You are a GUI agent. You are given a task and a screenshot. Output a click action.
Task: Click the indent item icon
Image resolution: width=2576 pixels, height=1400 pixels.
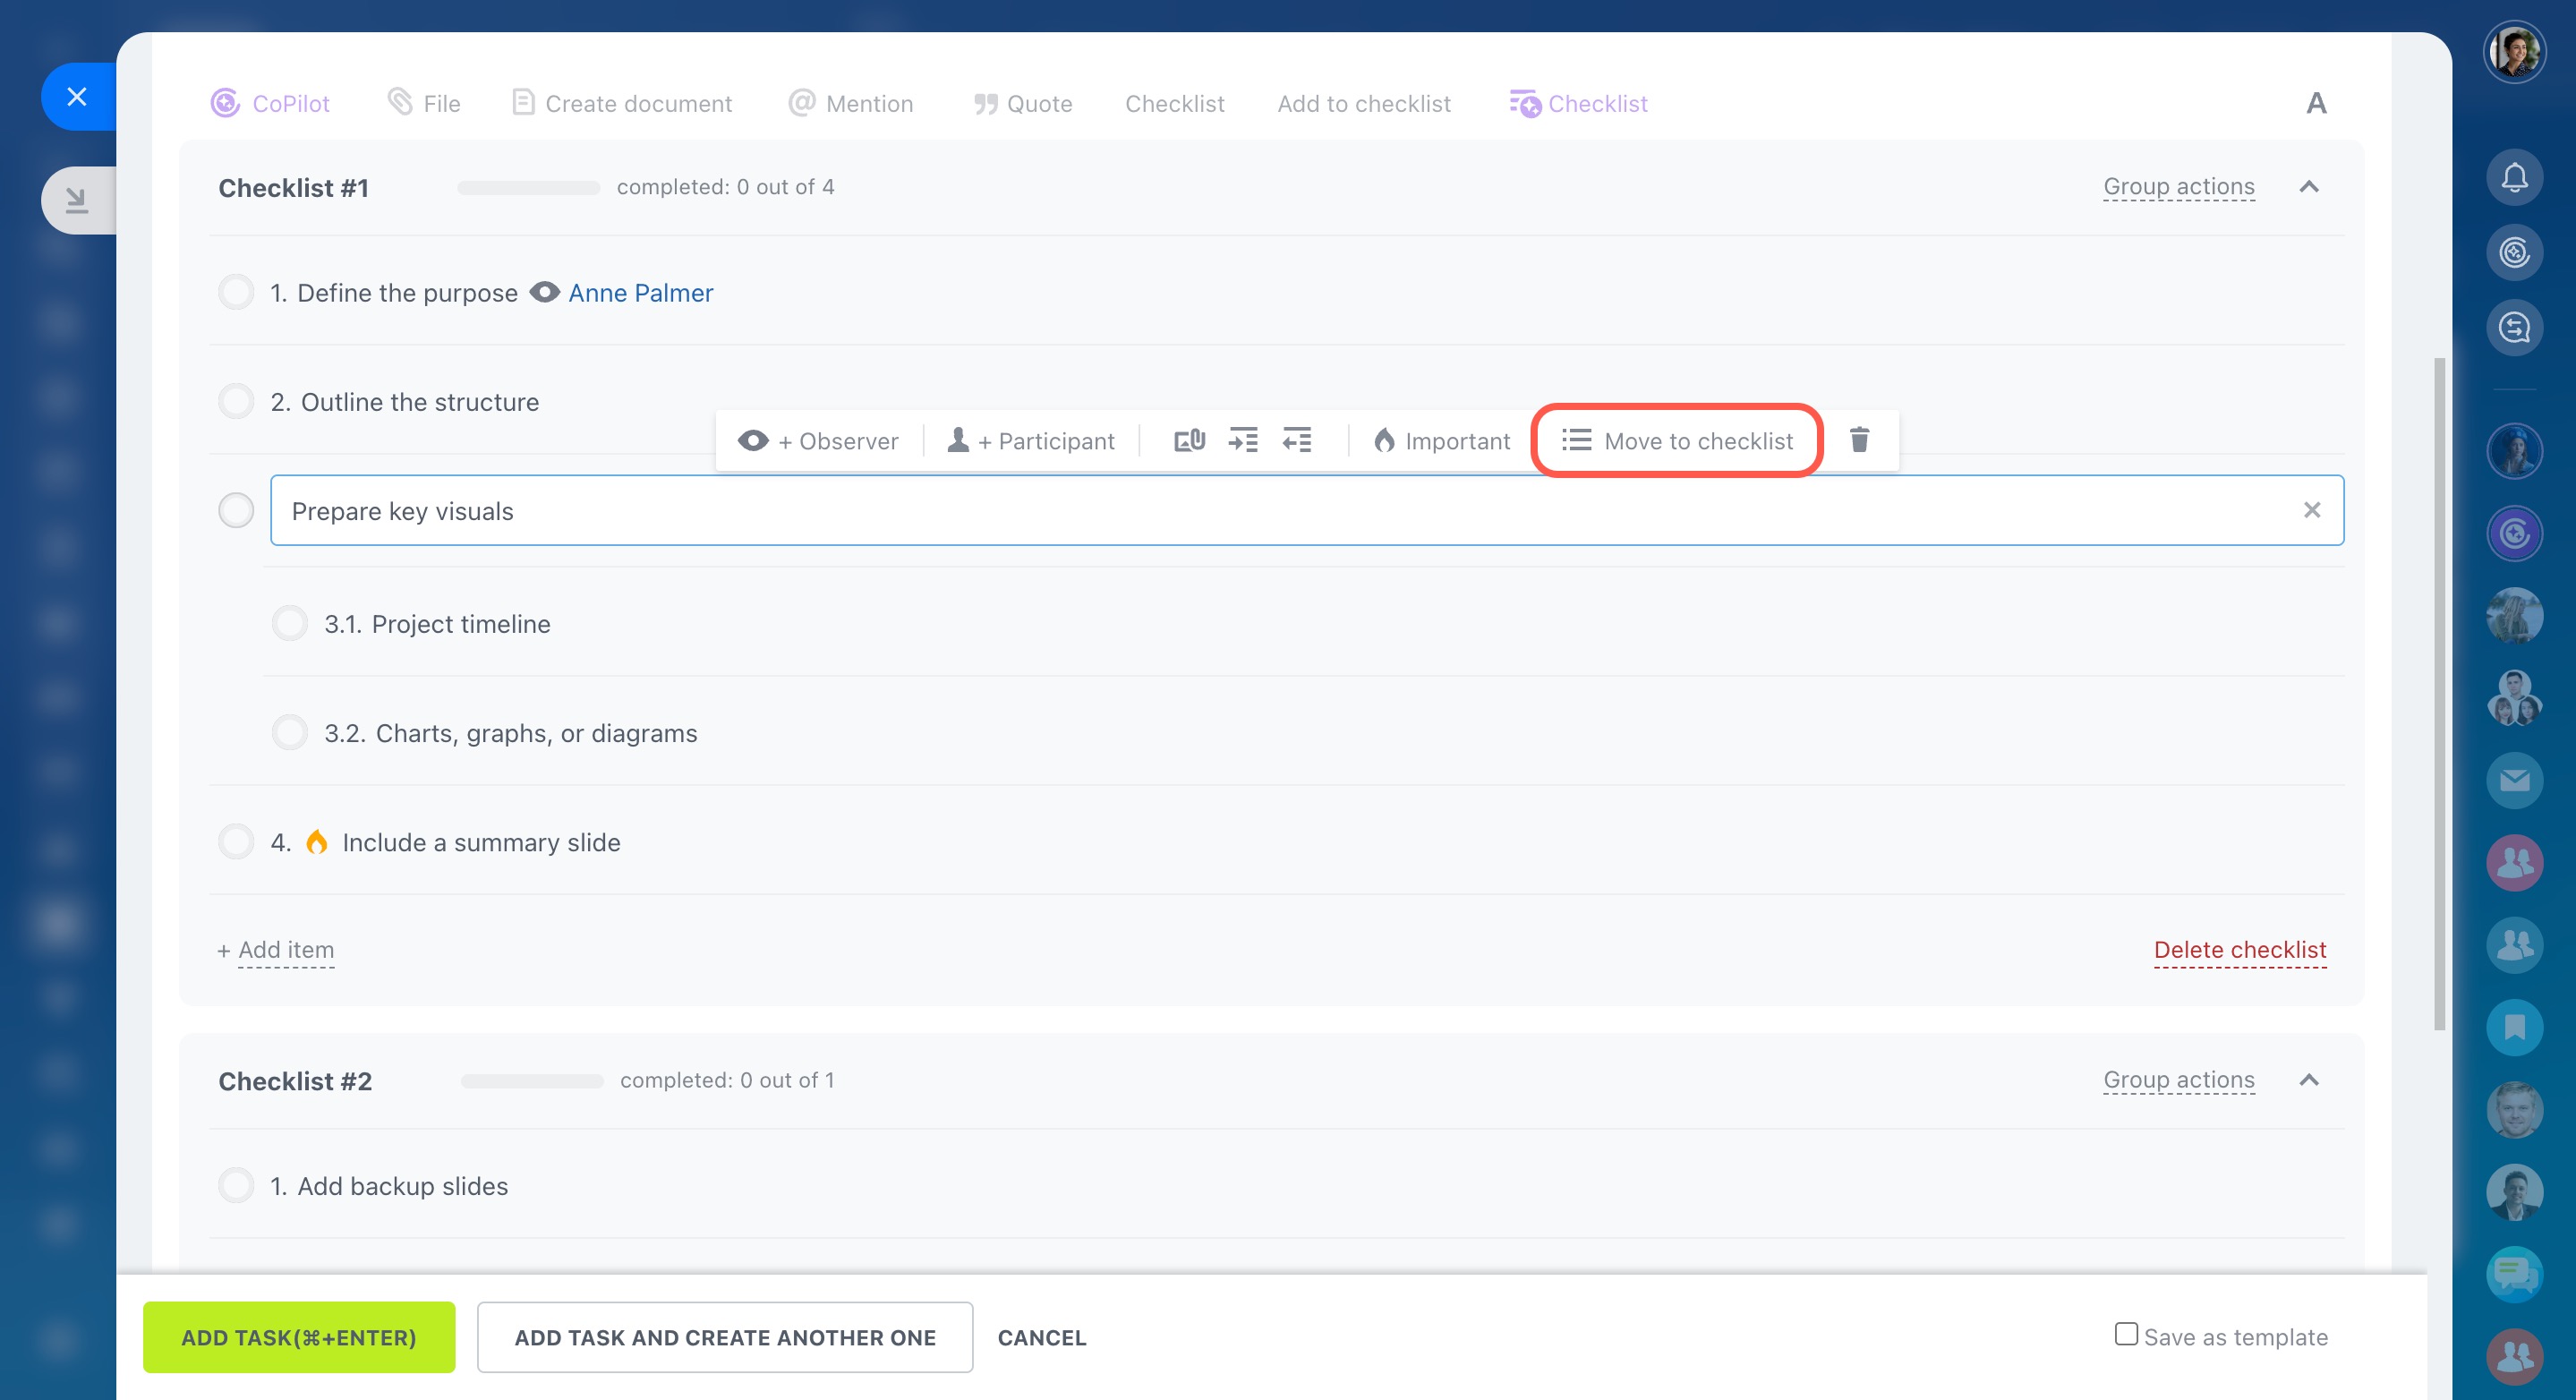click(1243, 440)
